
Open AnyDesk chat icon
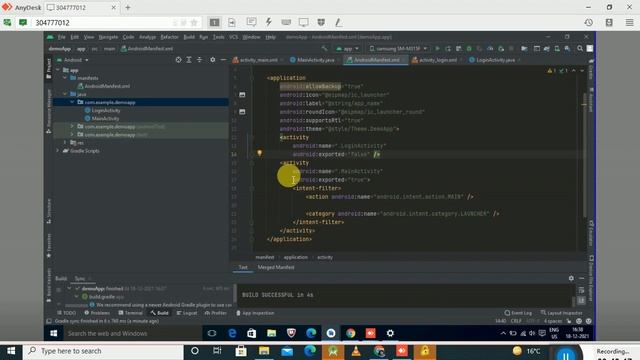pos(251,22)
